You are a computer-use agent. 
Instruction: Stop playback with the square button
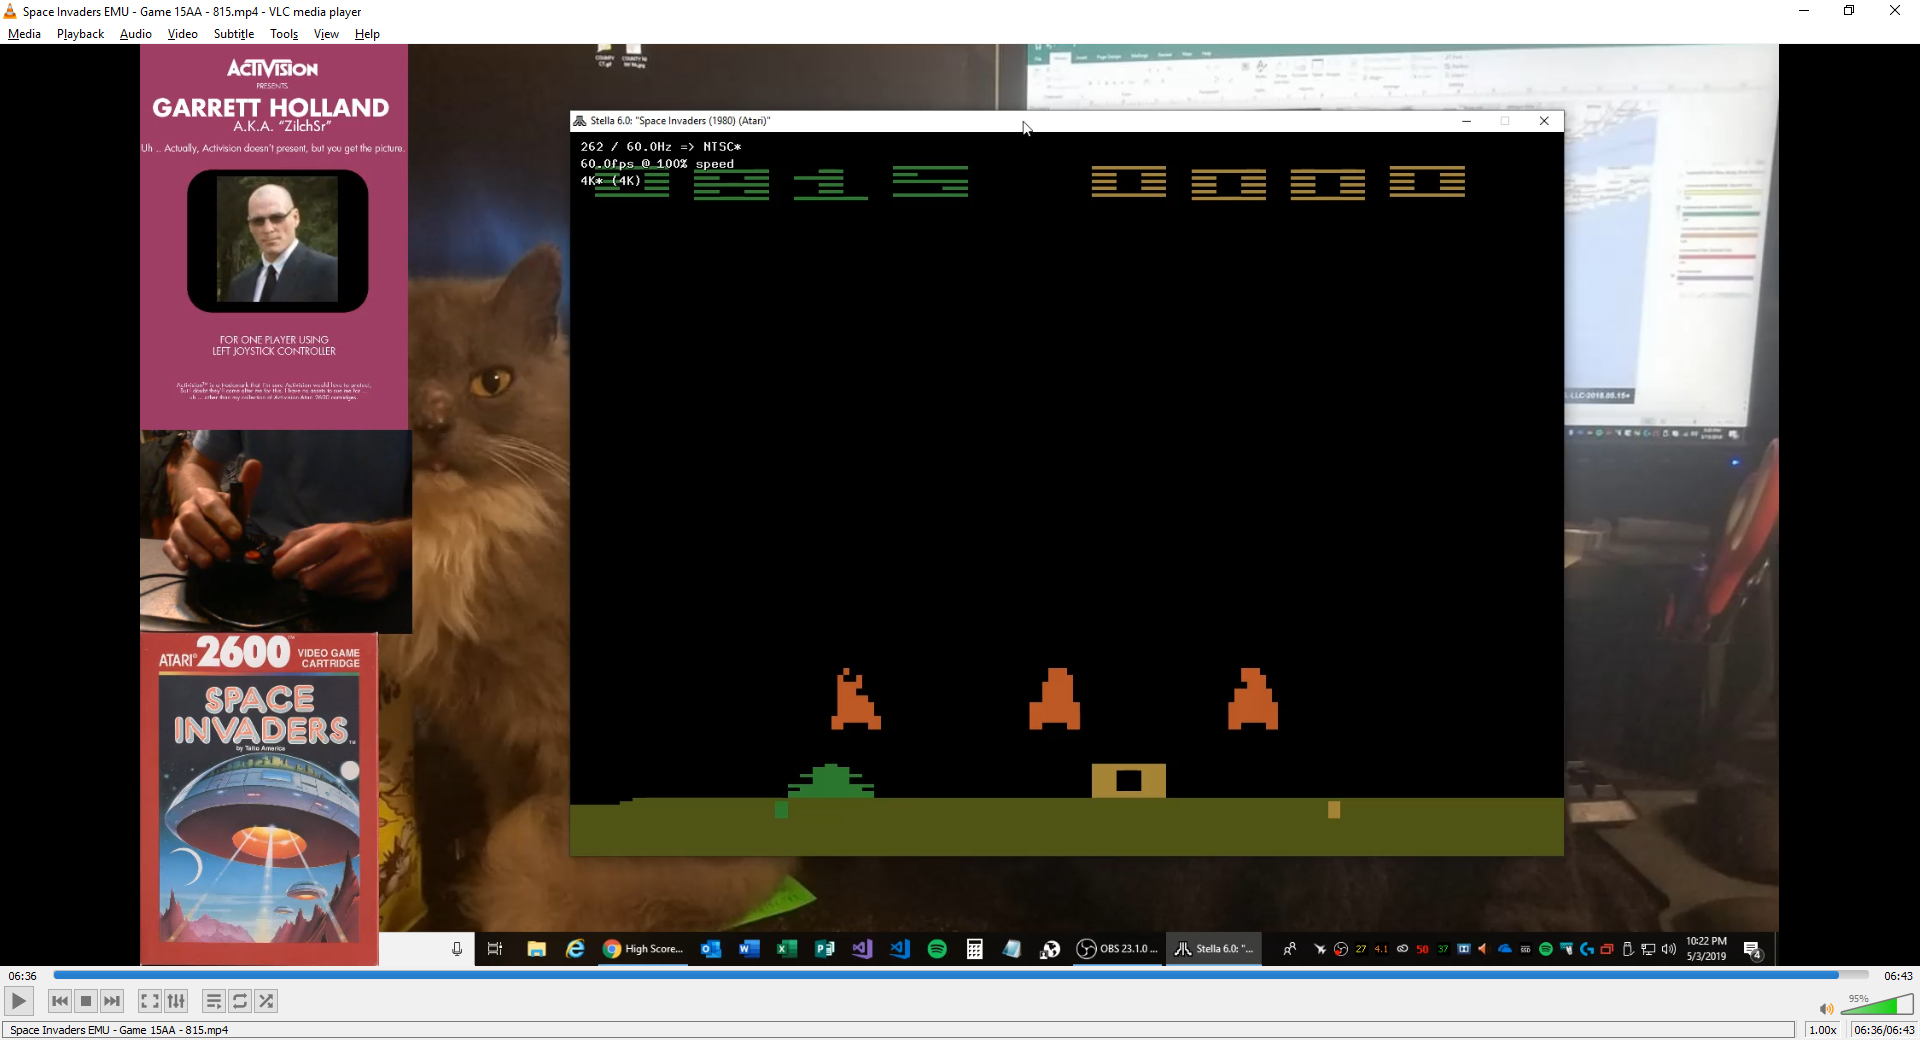coord(86,1001)
